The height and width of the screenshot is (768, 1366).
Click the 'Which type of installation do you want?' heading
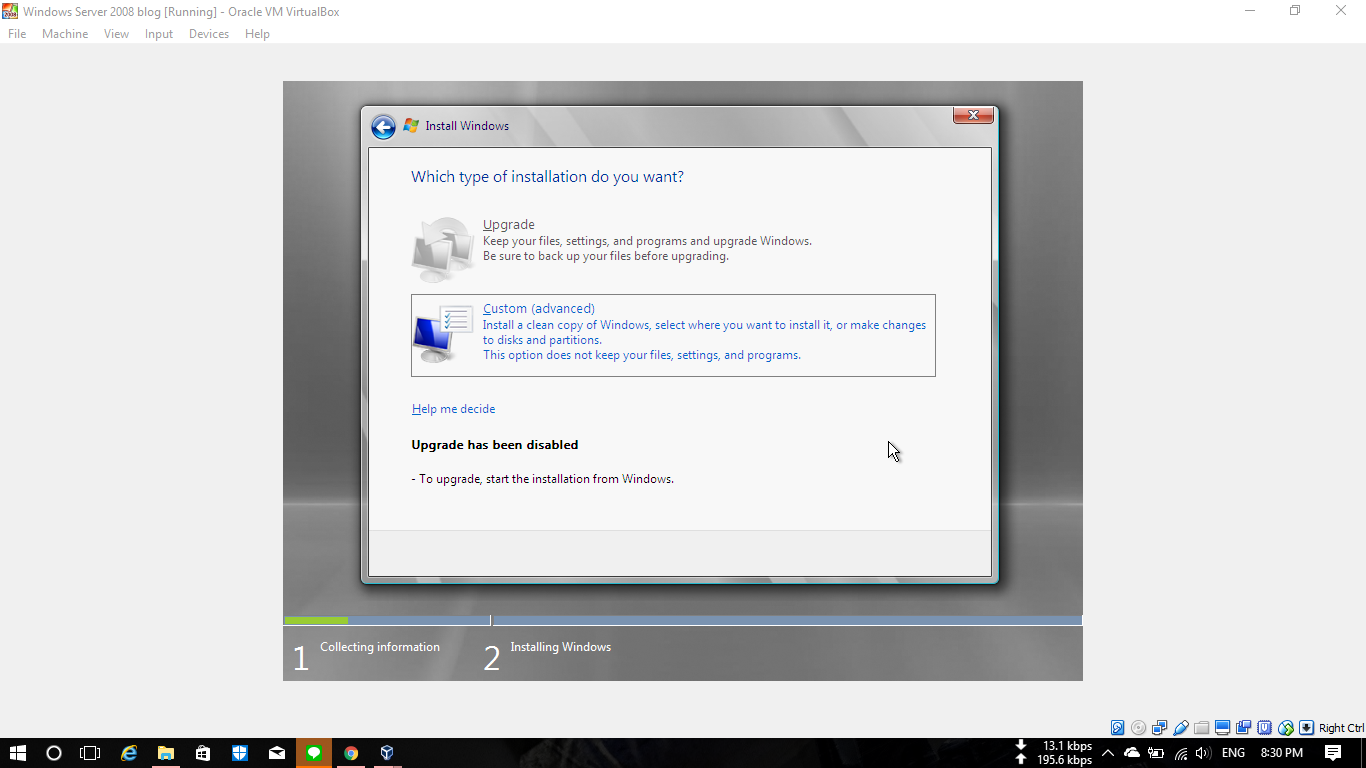(x=548, y=177)
